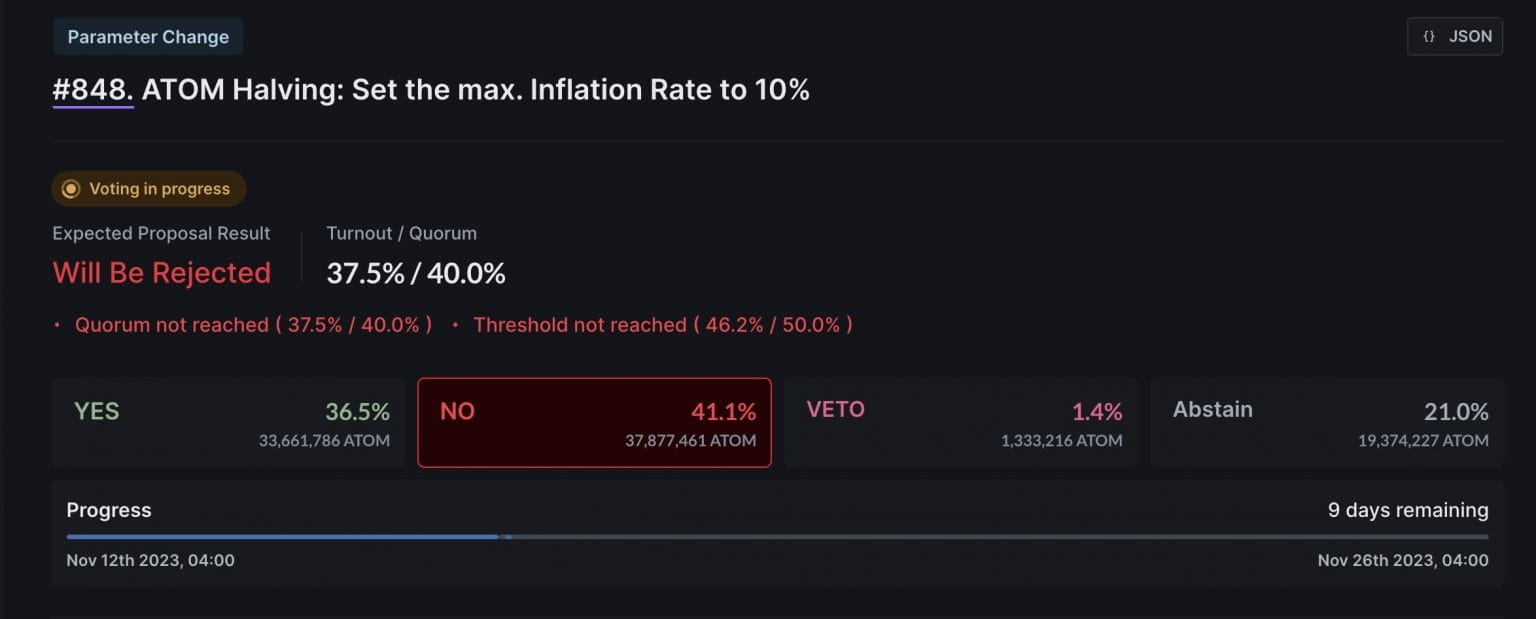Screen dimensions: 1536x619
Task: Click the 9 days remaining label
Action: point(1407,510)
